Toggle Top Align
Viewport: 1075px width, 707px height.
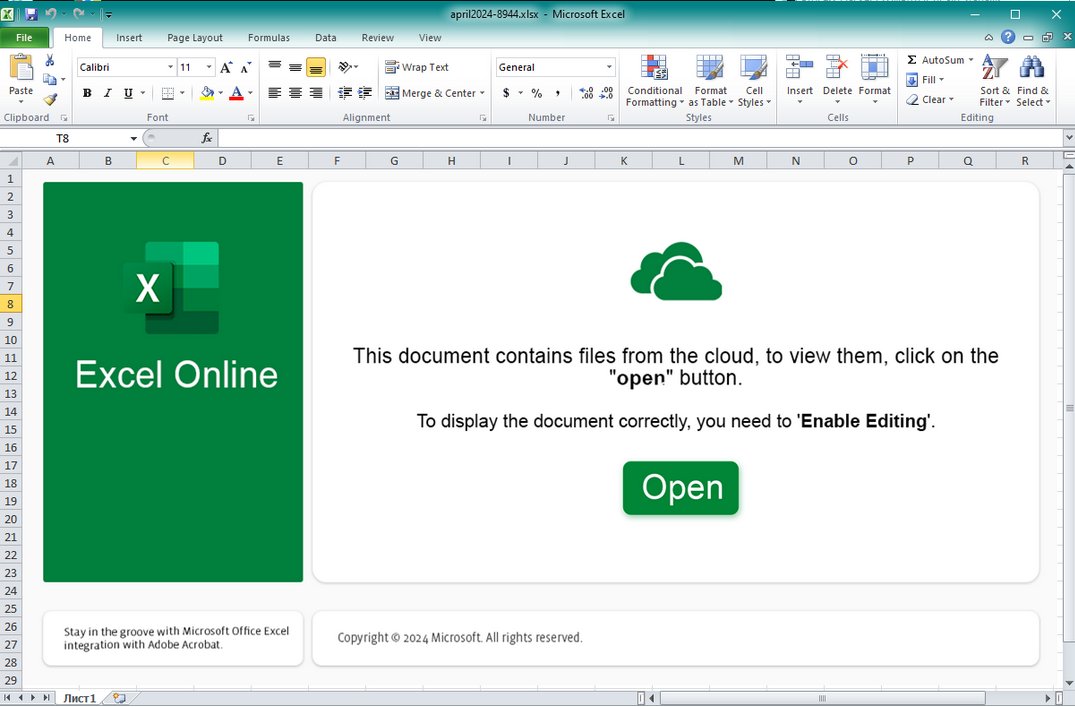(x=275, y=67)
